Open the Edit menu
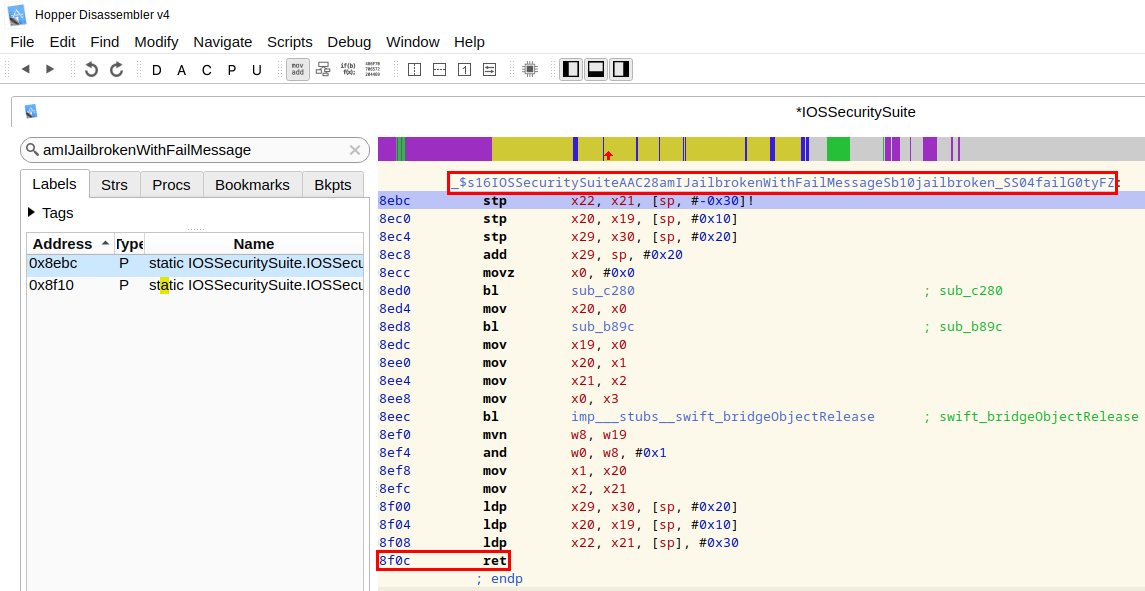This screenshot has height=591, width=1145. pyautogui.click(x=62, y=42)
